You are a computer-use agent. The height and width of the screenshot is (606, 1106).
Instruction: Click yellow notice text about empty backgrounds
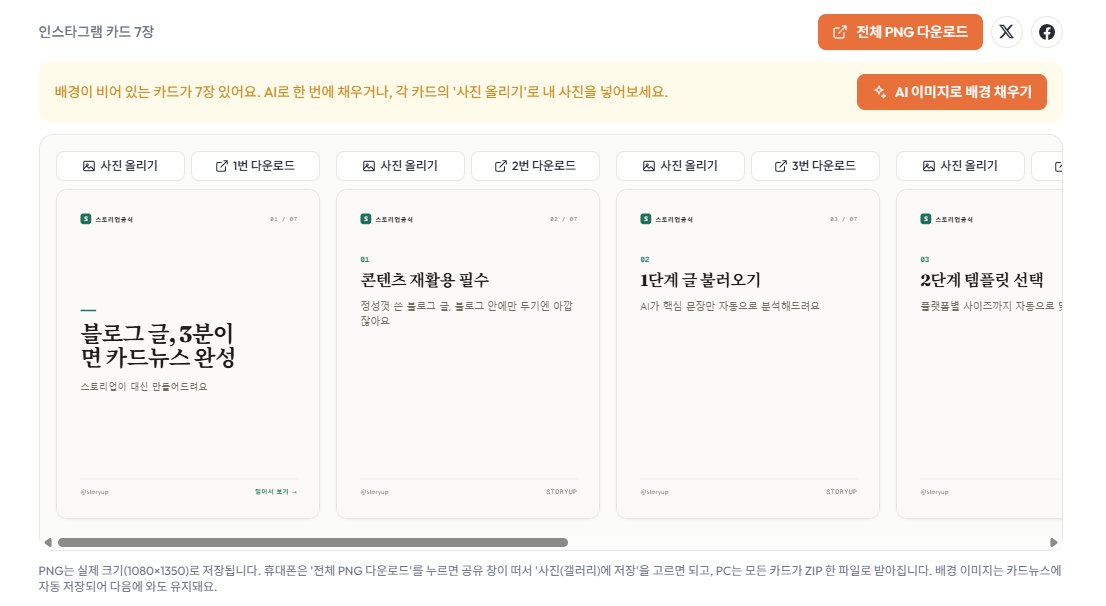click(361, 92)
